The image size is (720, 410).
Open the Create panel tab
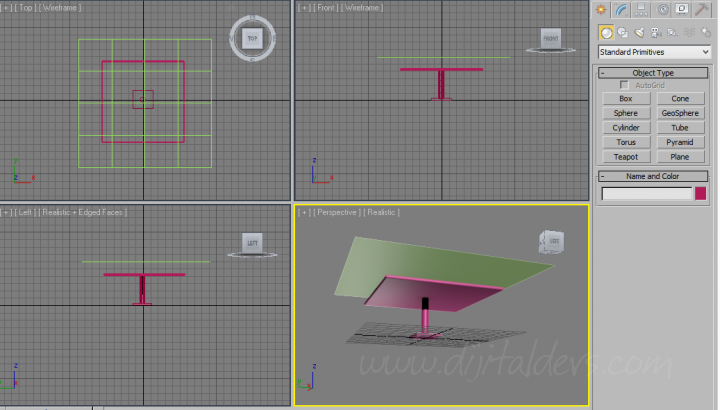point(601,10)
